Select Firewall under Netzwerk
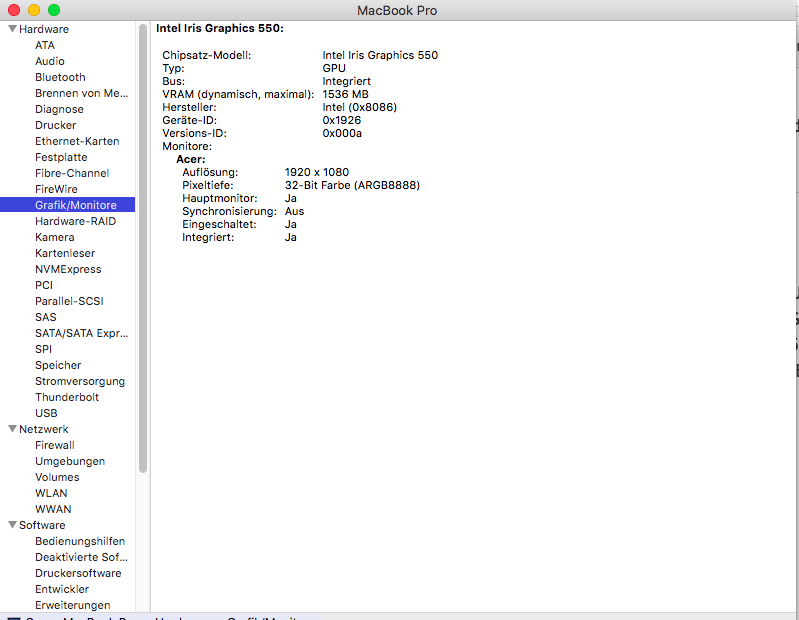 click(x=55, y=445)
